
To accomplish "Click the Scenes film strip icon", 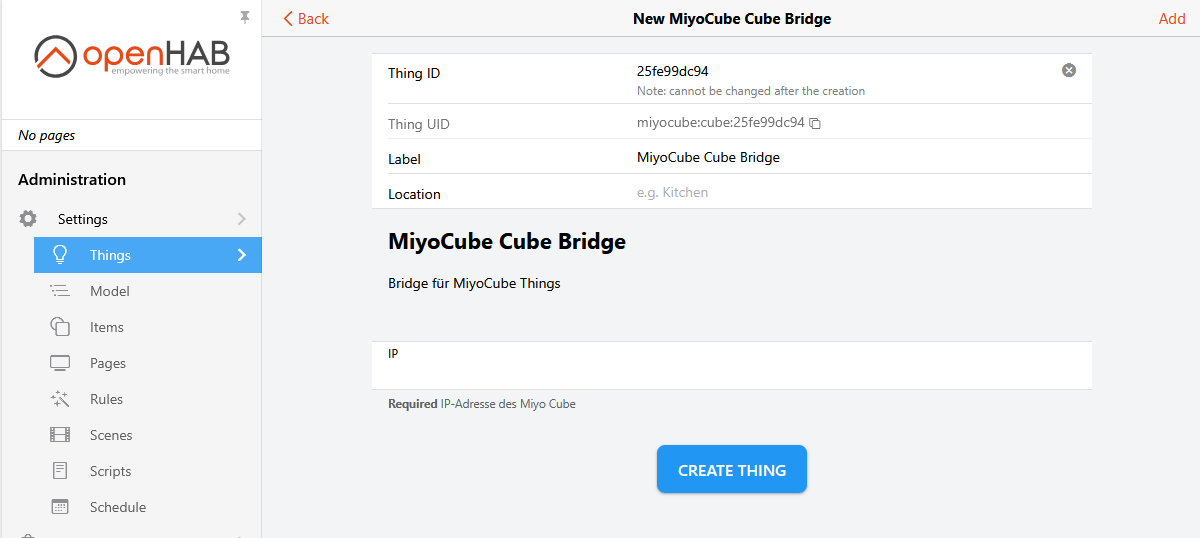I will click(x=60, y=435).
